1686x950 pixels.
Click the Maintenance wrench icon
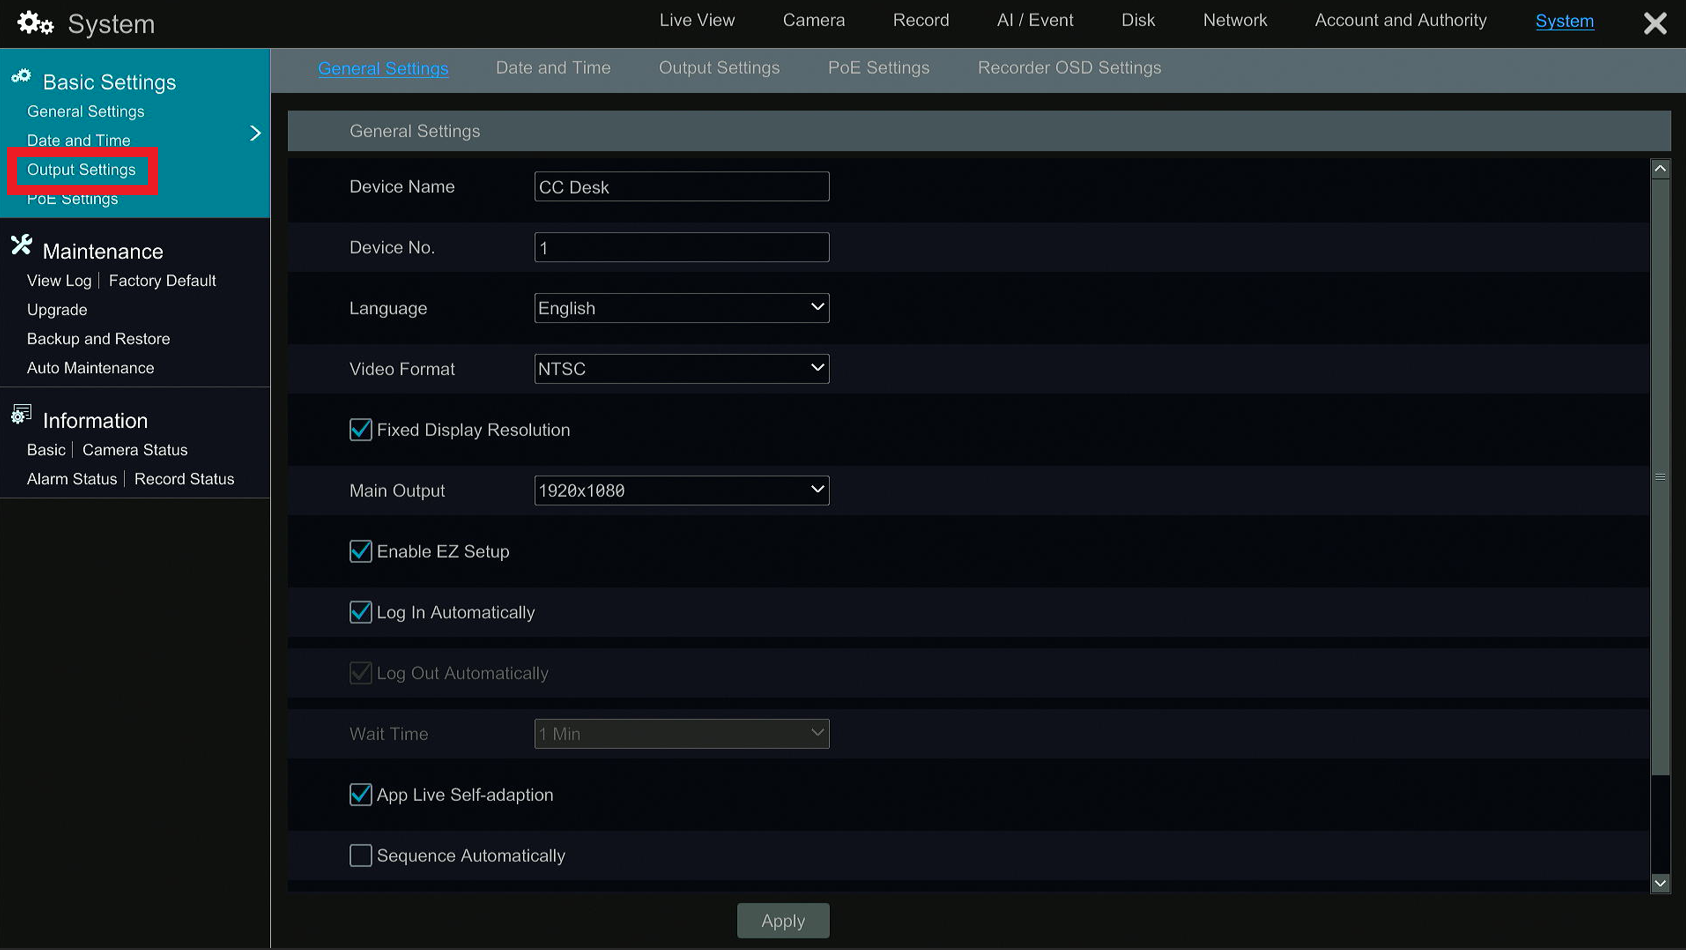pyautogui.click(x=20, y=244)
